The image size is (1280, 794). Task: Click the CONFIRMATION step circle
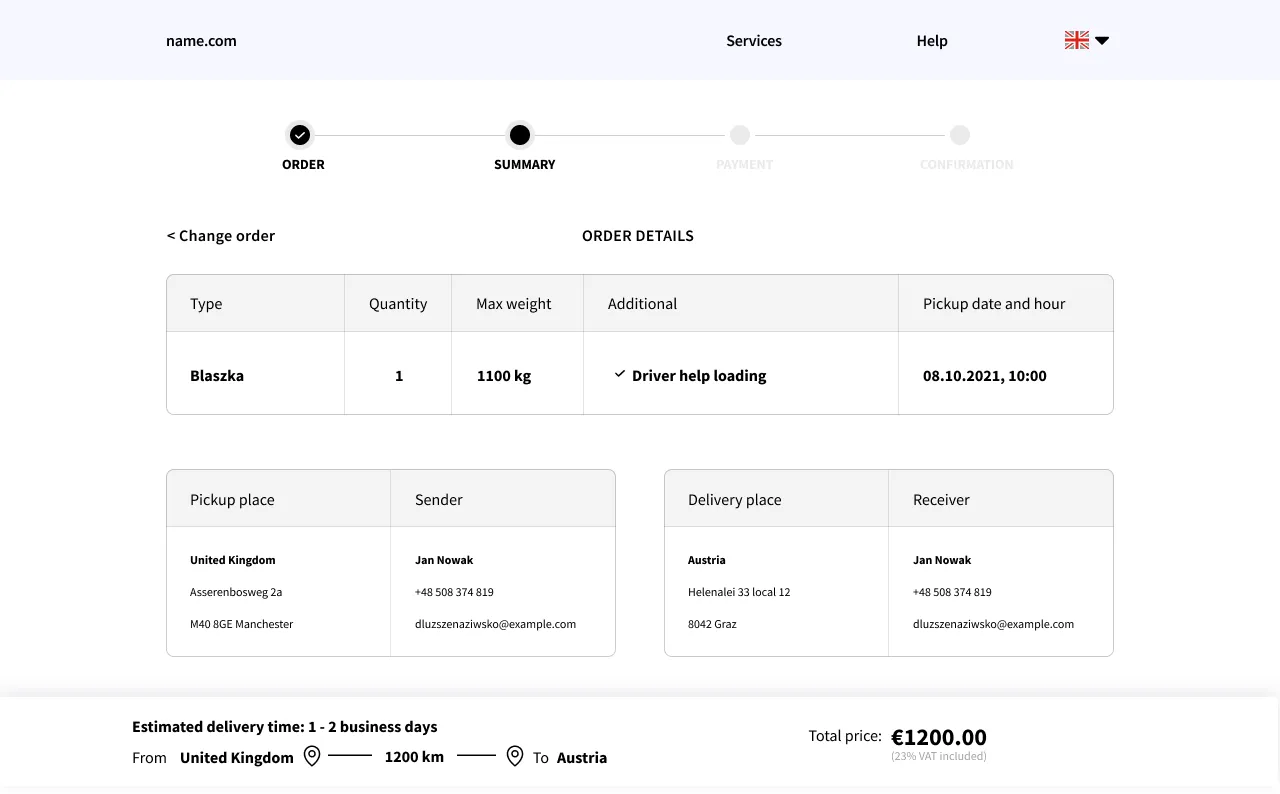[x=960, y=135]
